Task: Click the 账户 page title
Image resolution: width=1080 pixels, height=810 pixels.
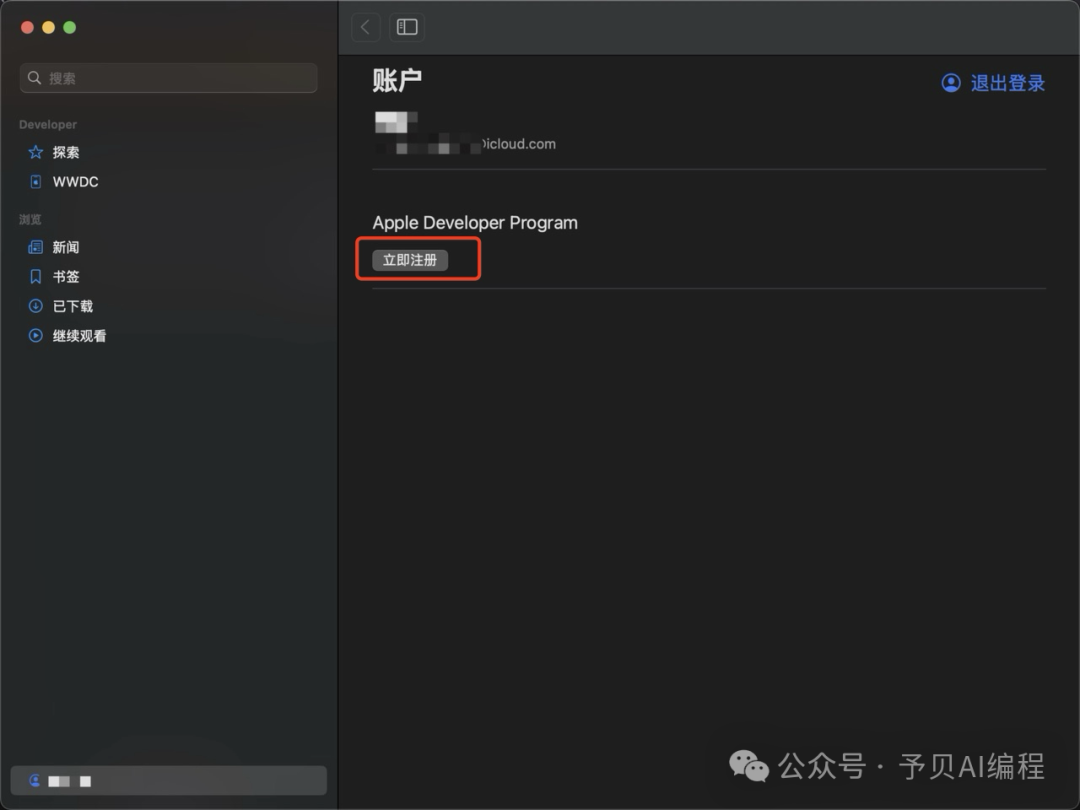Action: click(x=397, y=81)
